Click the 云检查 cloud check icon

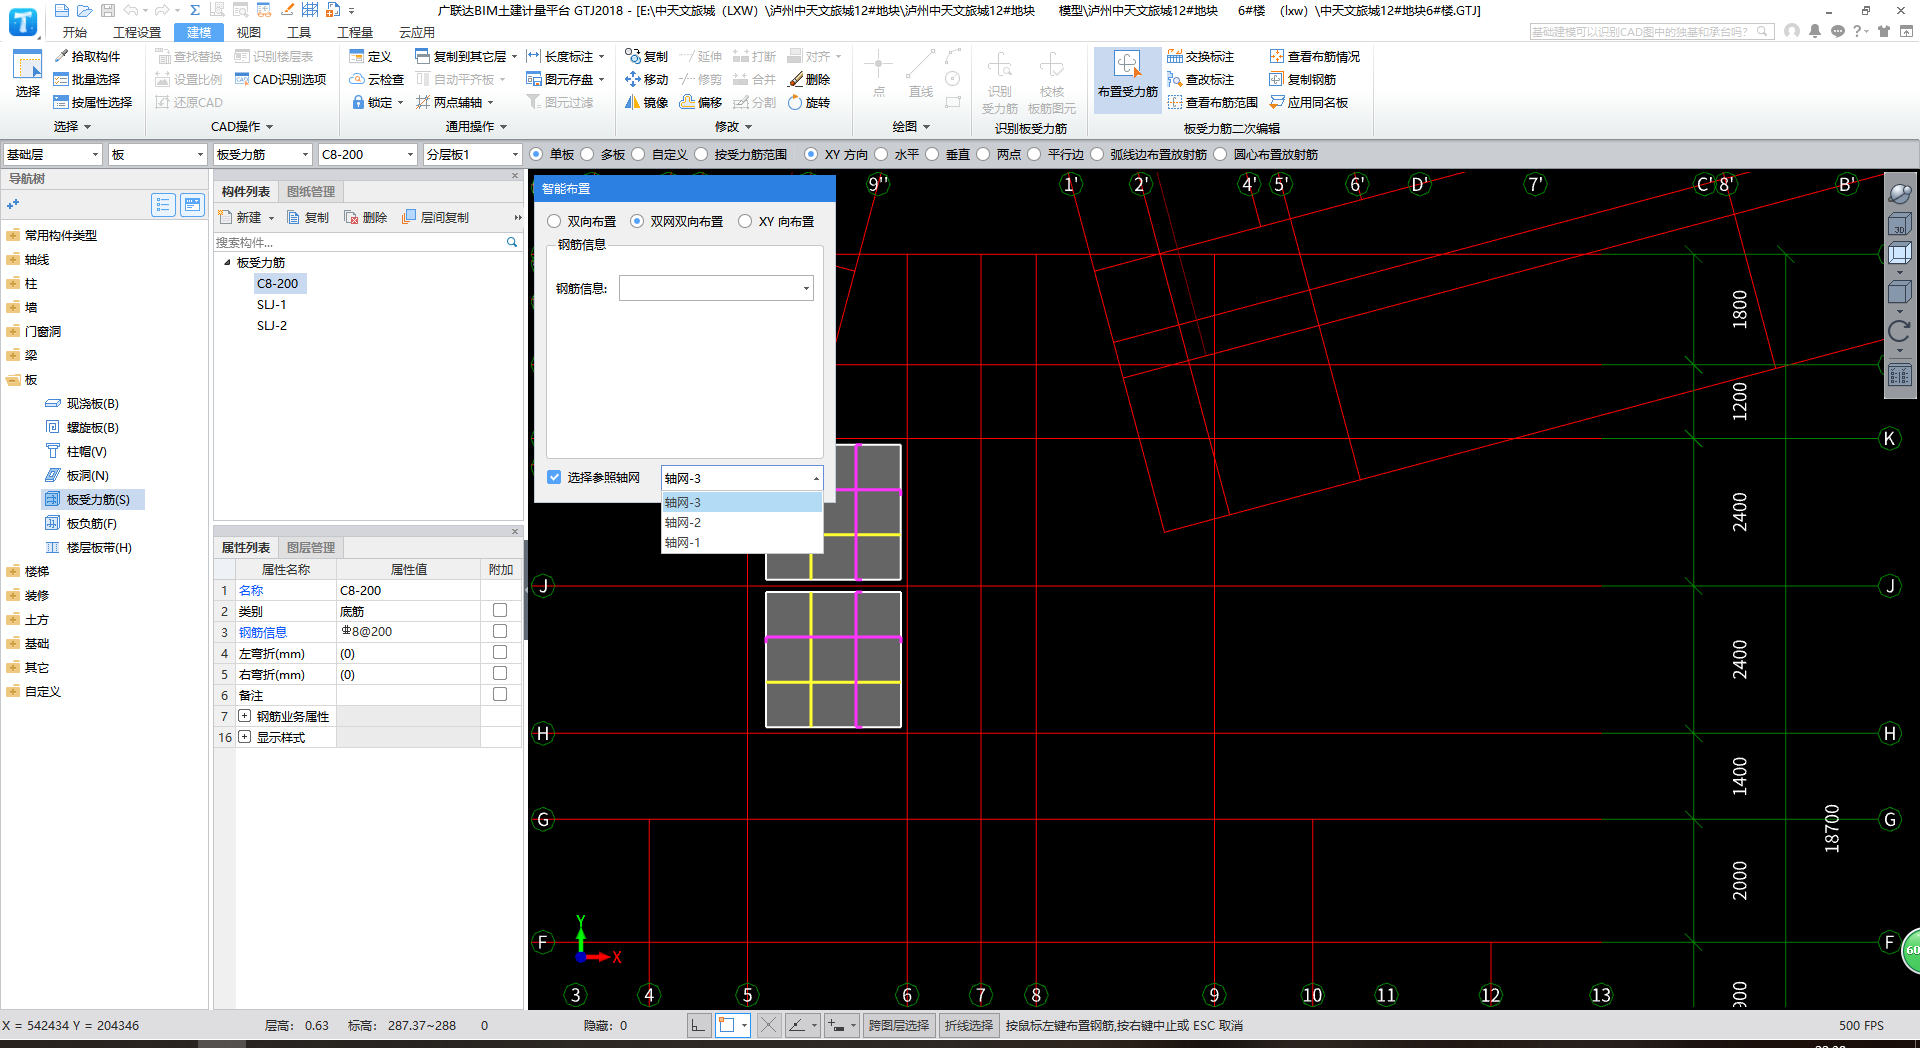[357, 79]
